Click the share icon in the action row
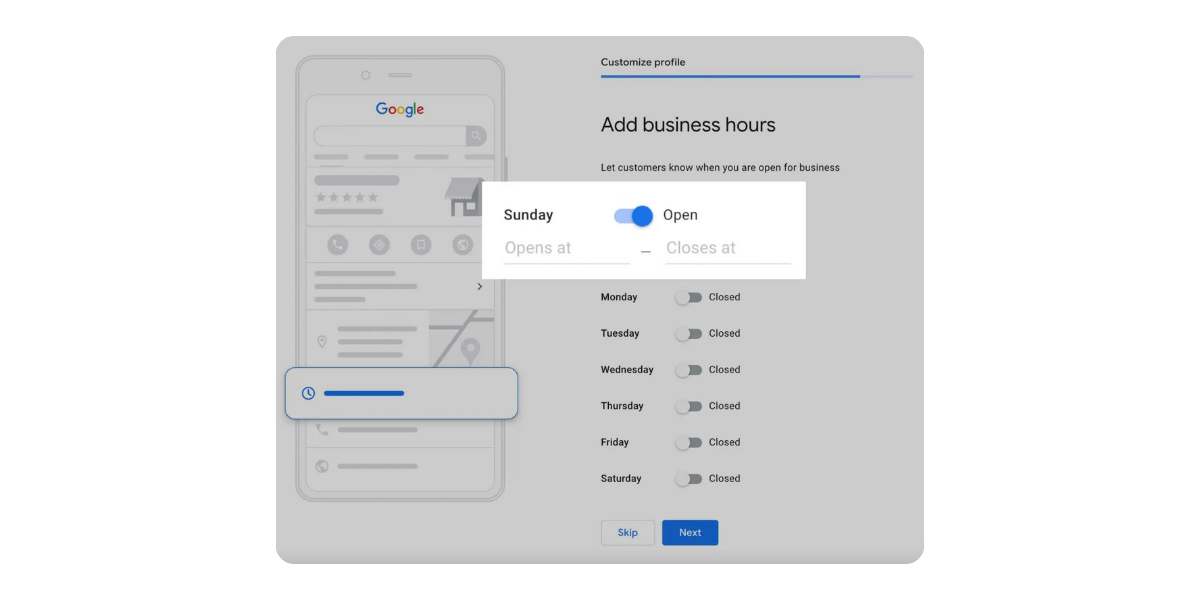Screen dimensions: 1200x600 coord(461,245)
